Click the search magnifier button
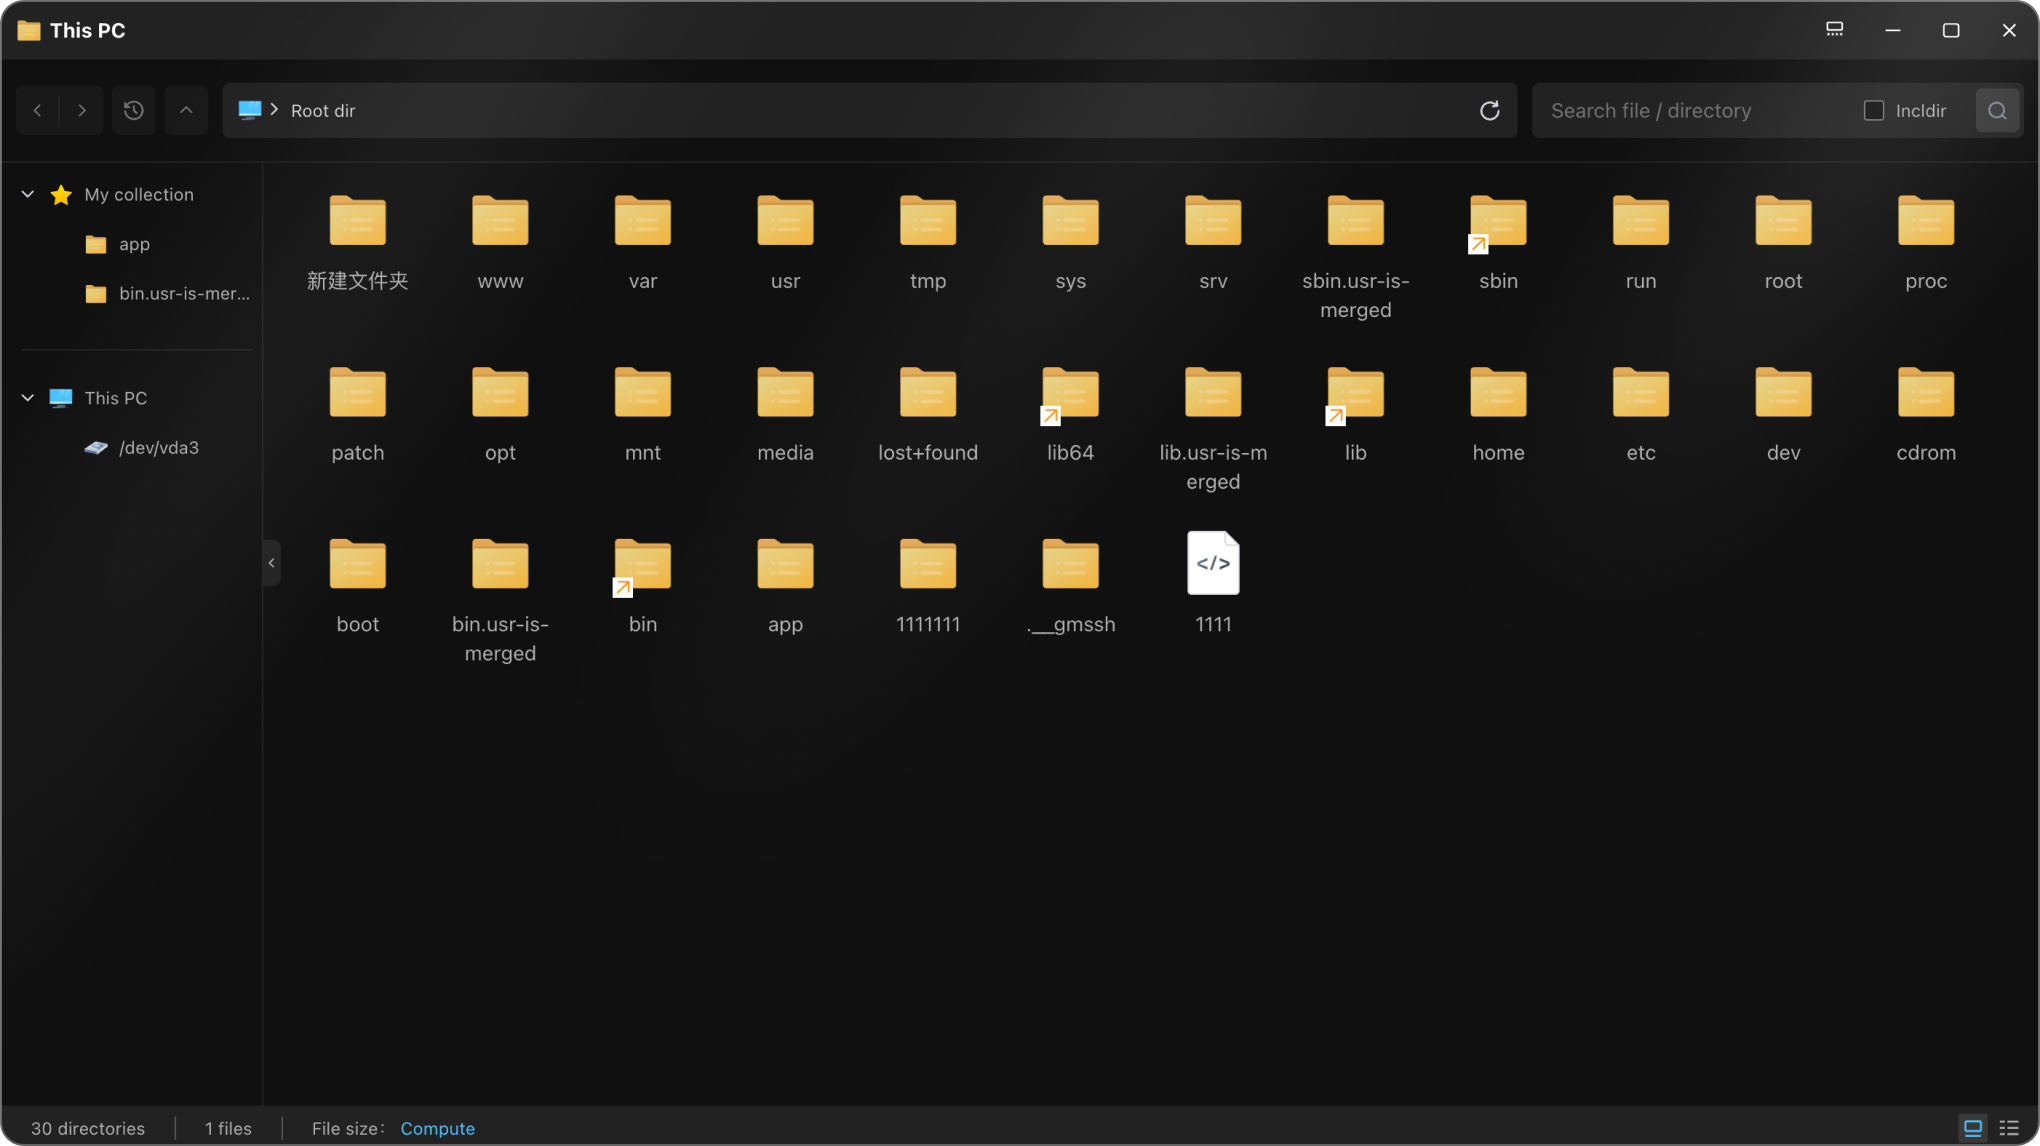This screenshot has width=2040, height=1146. (1997, 110)
